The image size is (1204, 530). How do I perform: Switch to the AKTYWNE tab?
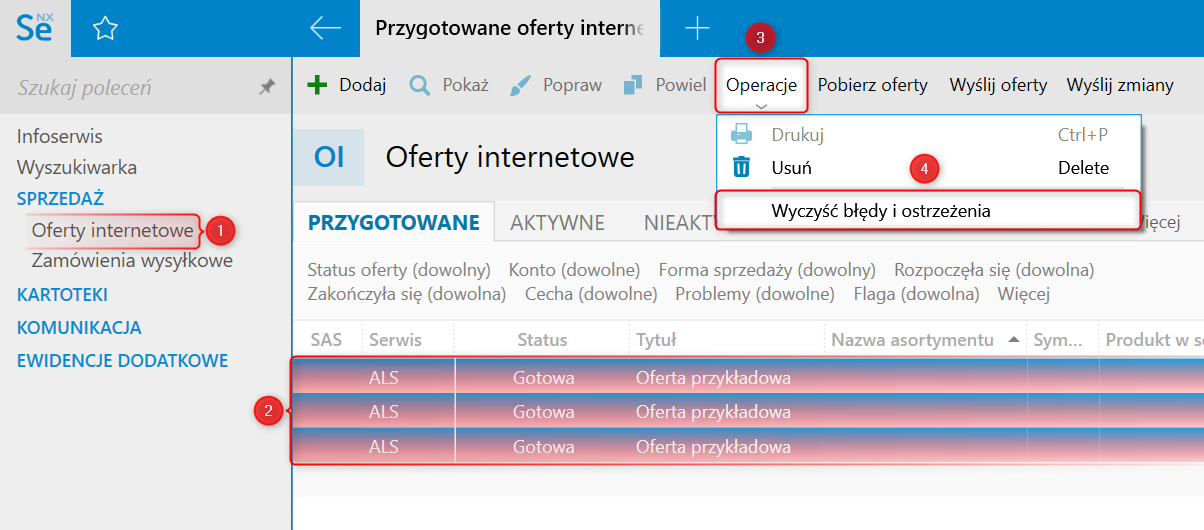coord(557,222)
